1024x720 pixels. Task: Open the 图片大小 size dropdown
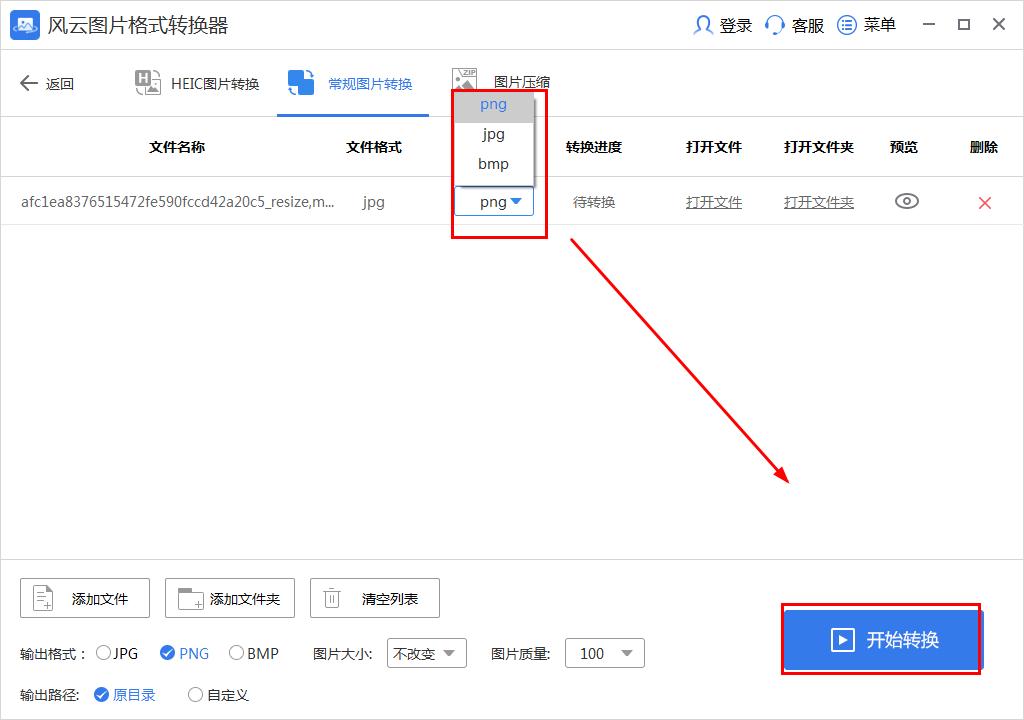(x=427, y=653)
